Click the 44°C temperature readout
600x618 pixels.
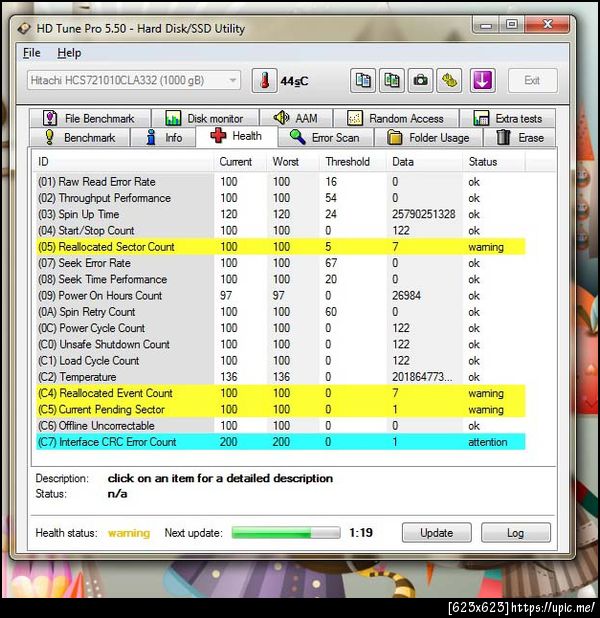point(294,81)
